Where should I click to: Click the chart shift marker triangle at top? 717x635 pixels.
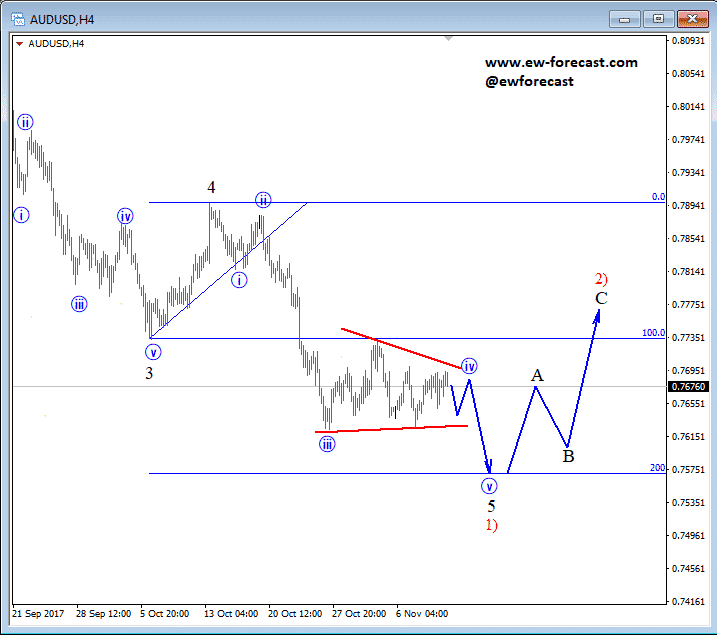[448, 39]
